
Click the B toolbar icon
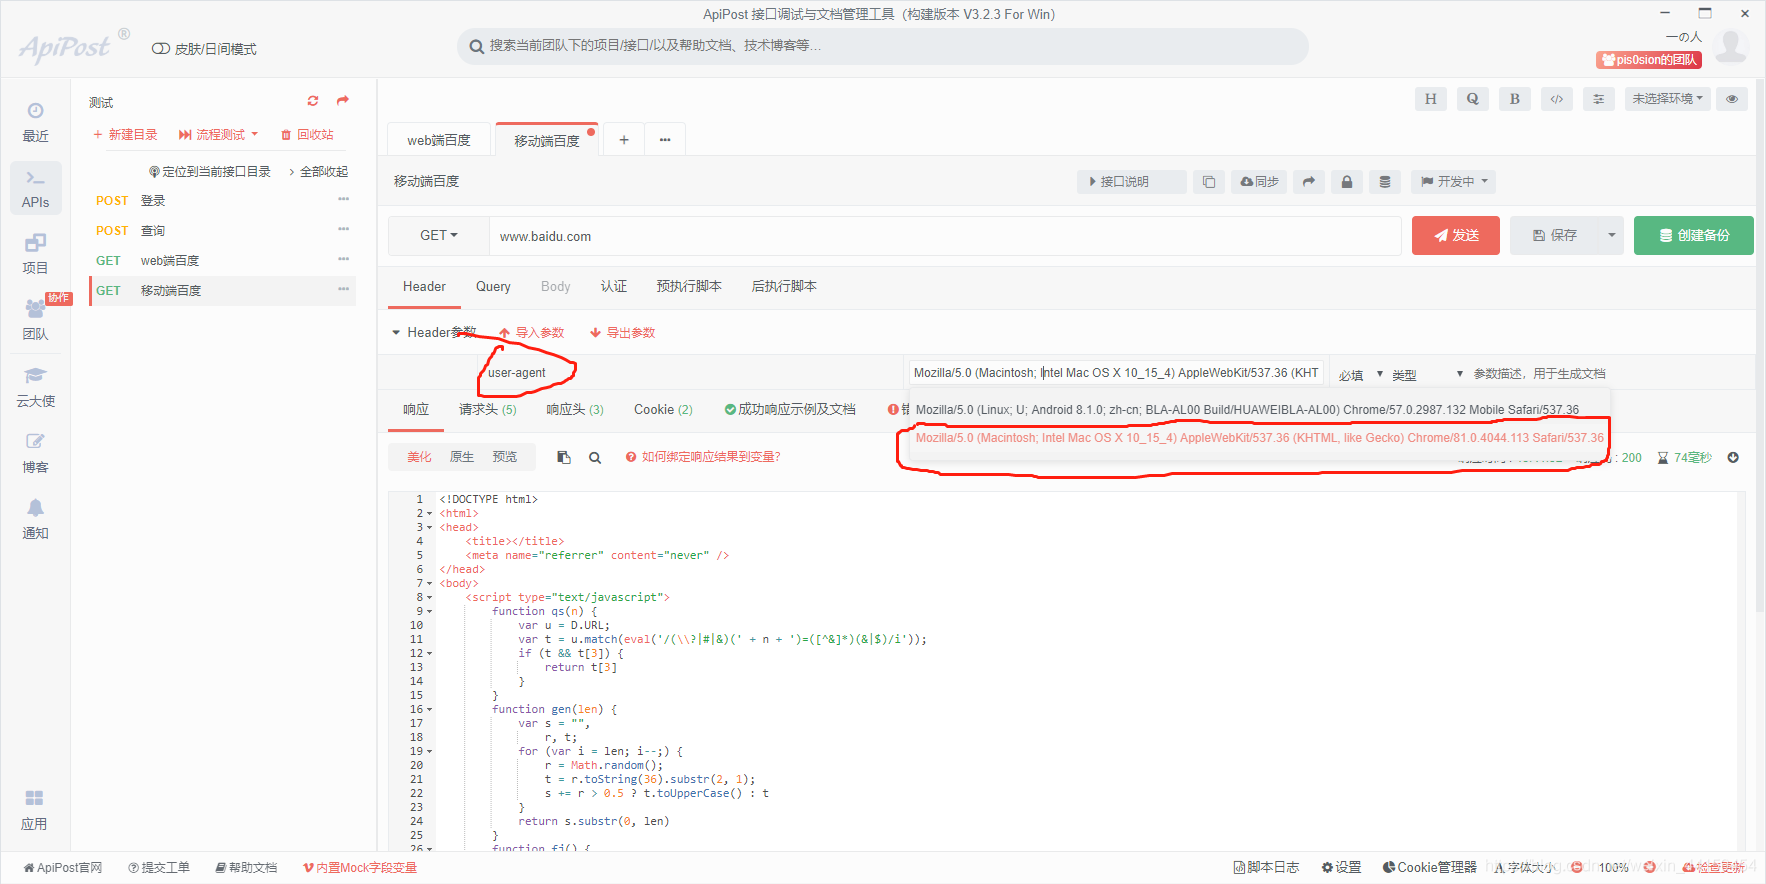tap(1515, 99)
